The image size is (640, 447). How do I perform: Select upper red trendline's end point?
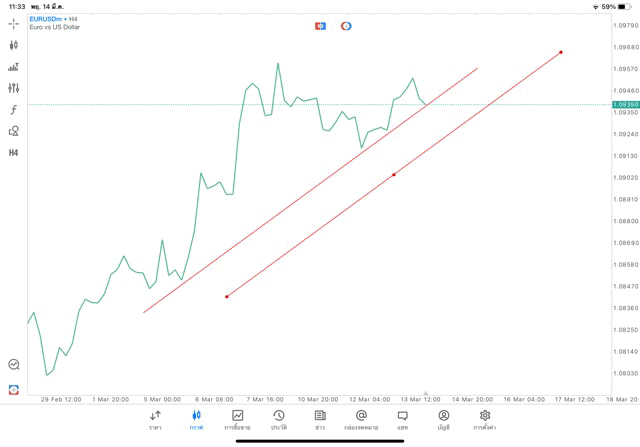coord(477,69)
